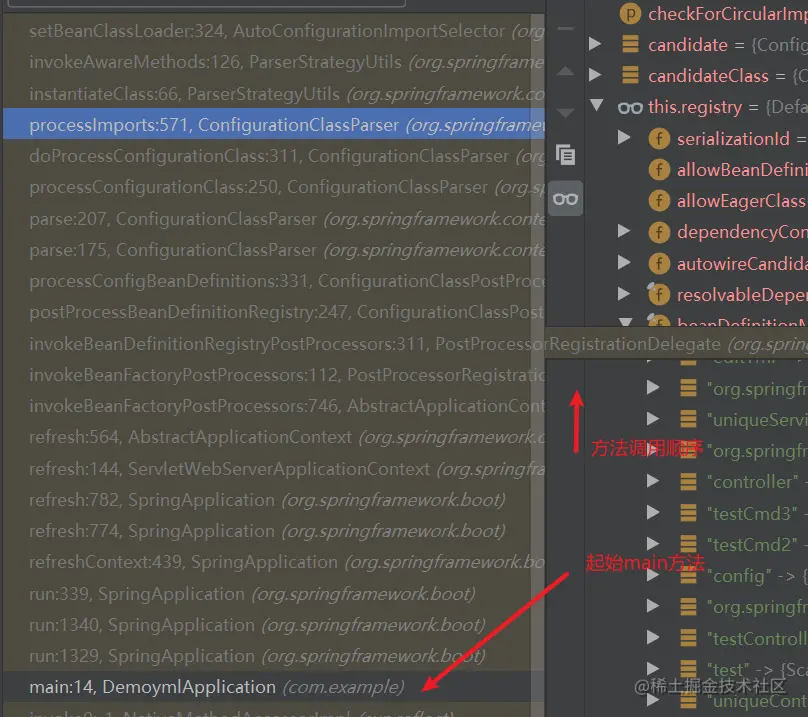This screenshot has width=808, height=717.
Task: Select the processConfigurationClass:250 frame
Action: [274, 188]
